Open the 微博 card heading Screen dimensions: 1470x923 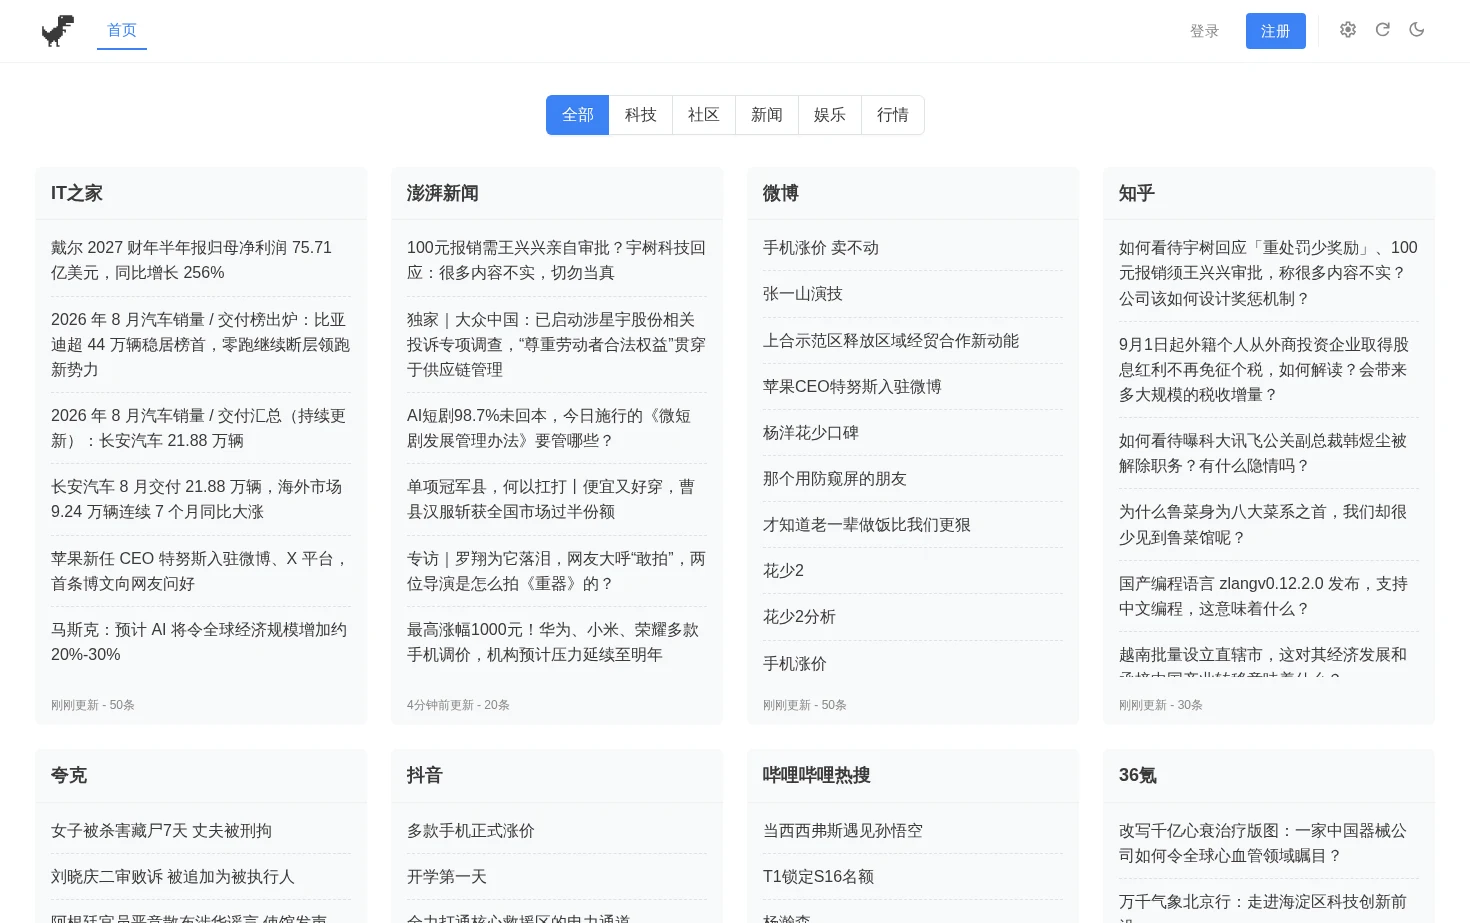pos(781,193)
